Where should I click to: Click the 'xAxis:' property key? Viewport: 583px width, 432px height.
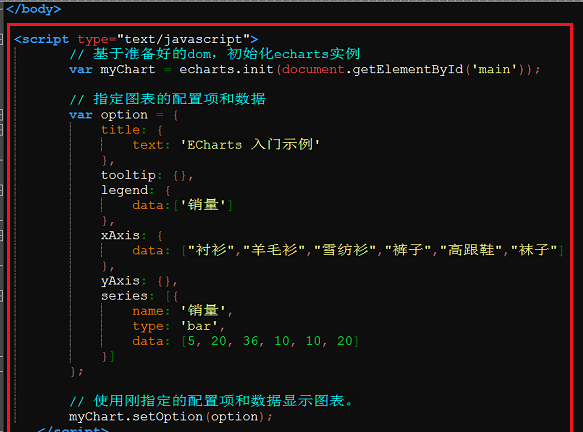tap(124, 235)
